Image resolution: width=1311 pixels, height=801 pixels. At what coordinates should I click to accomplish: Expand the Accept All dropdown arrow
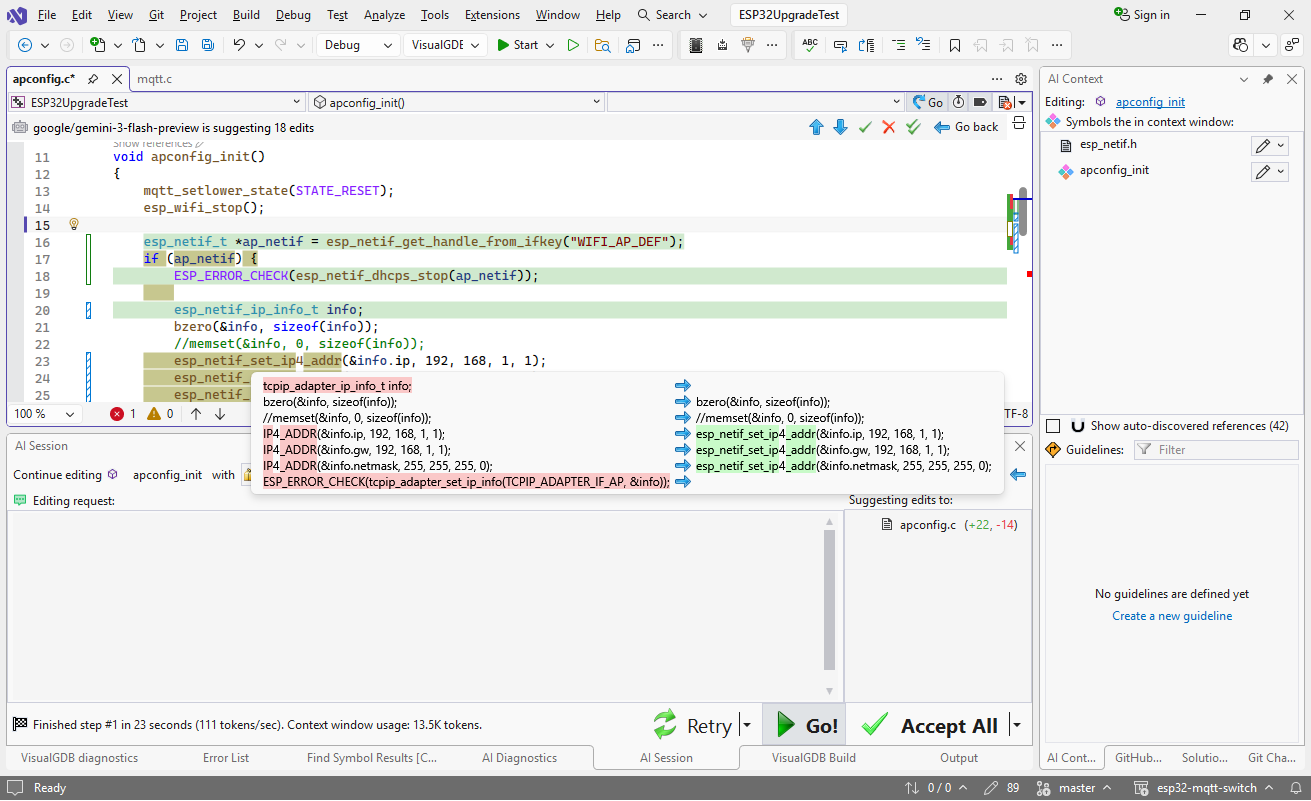[1017, 725]
